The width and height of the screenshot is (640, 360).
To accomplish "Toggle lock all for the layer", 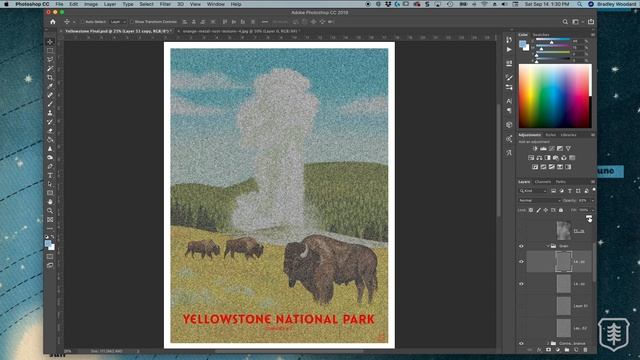I will click(561, 210).
